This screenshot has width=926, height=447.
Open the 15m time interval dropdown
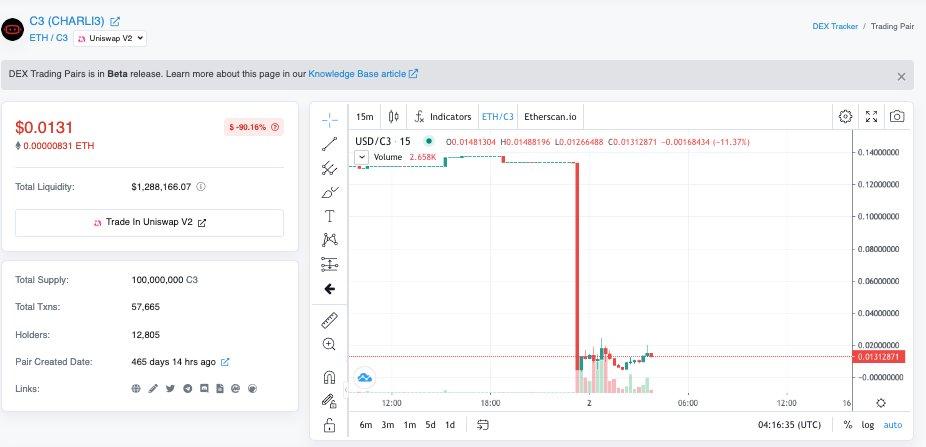[365, 116]
